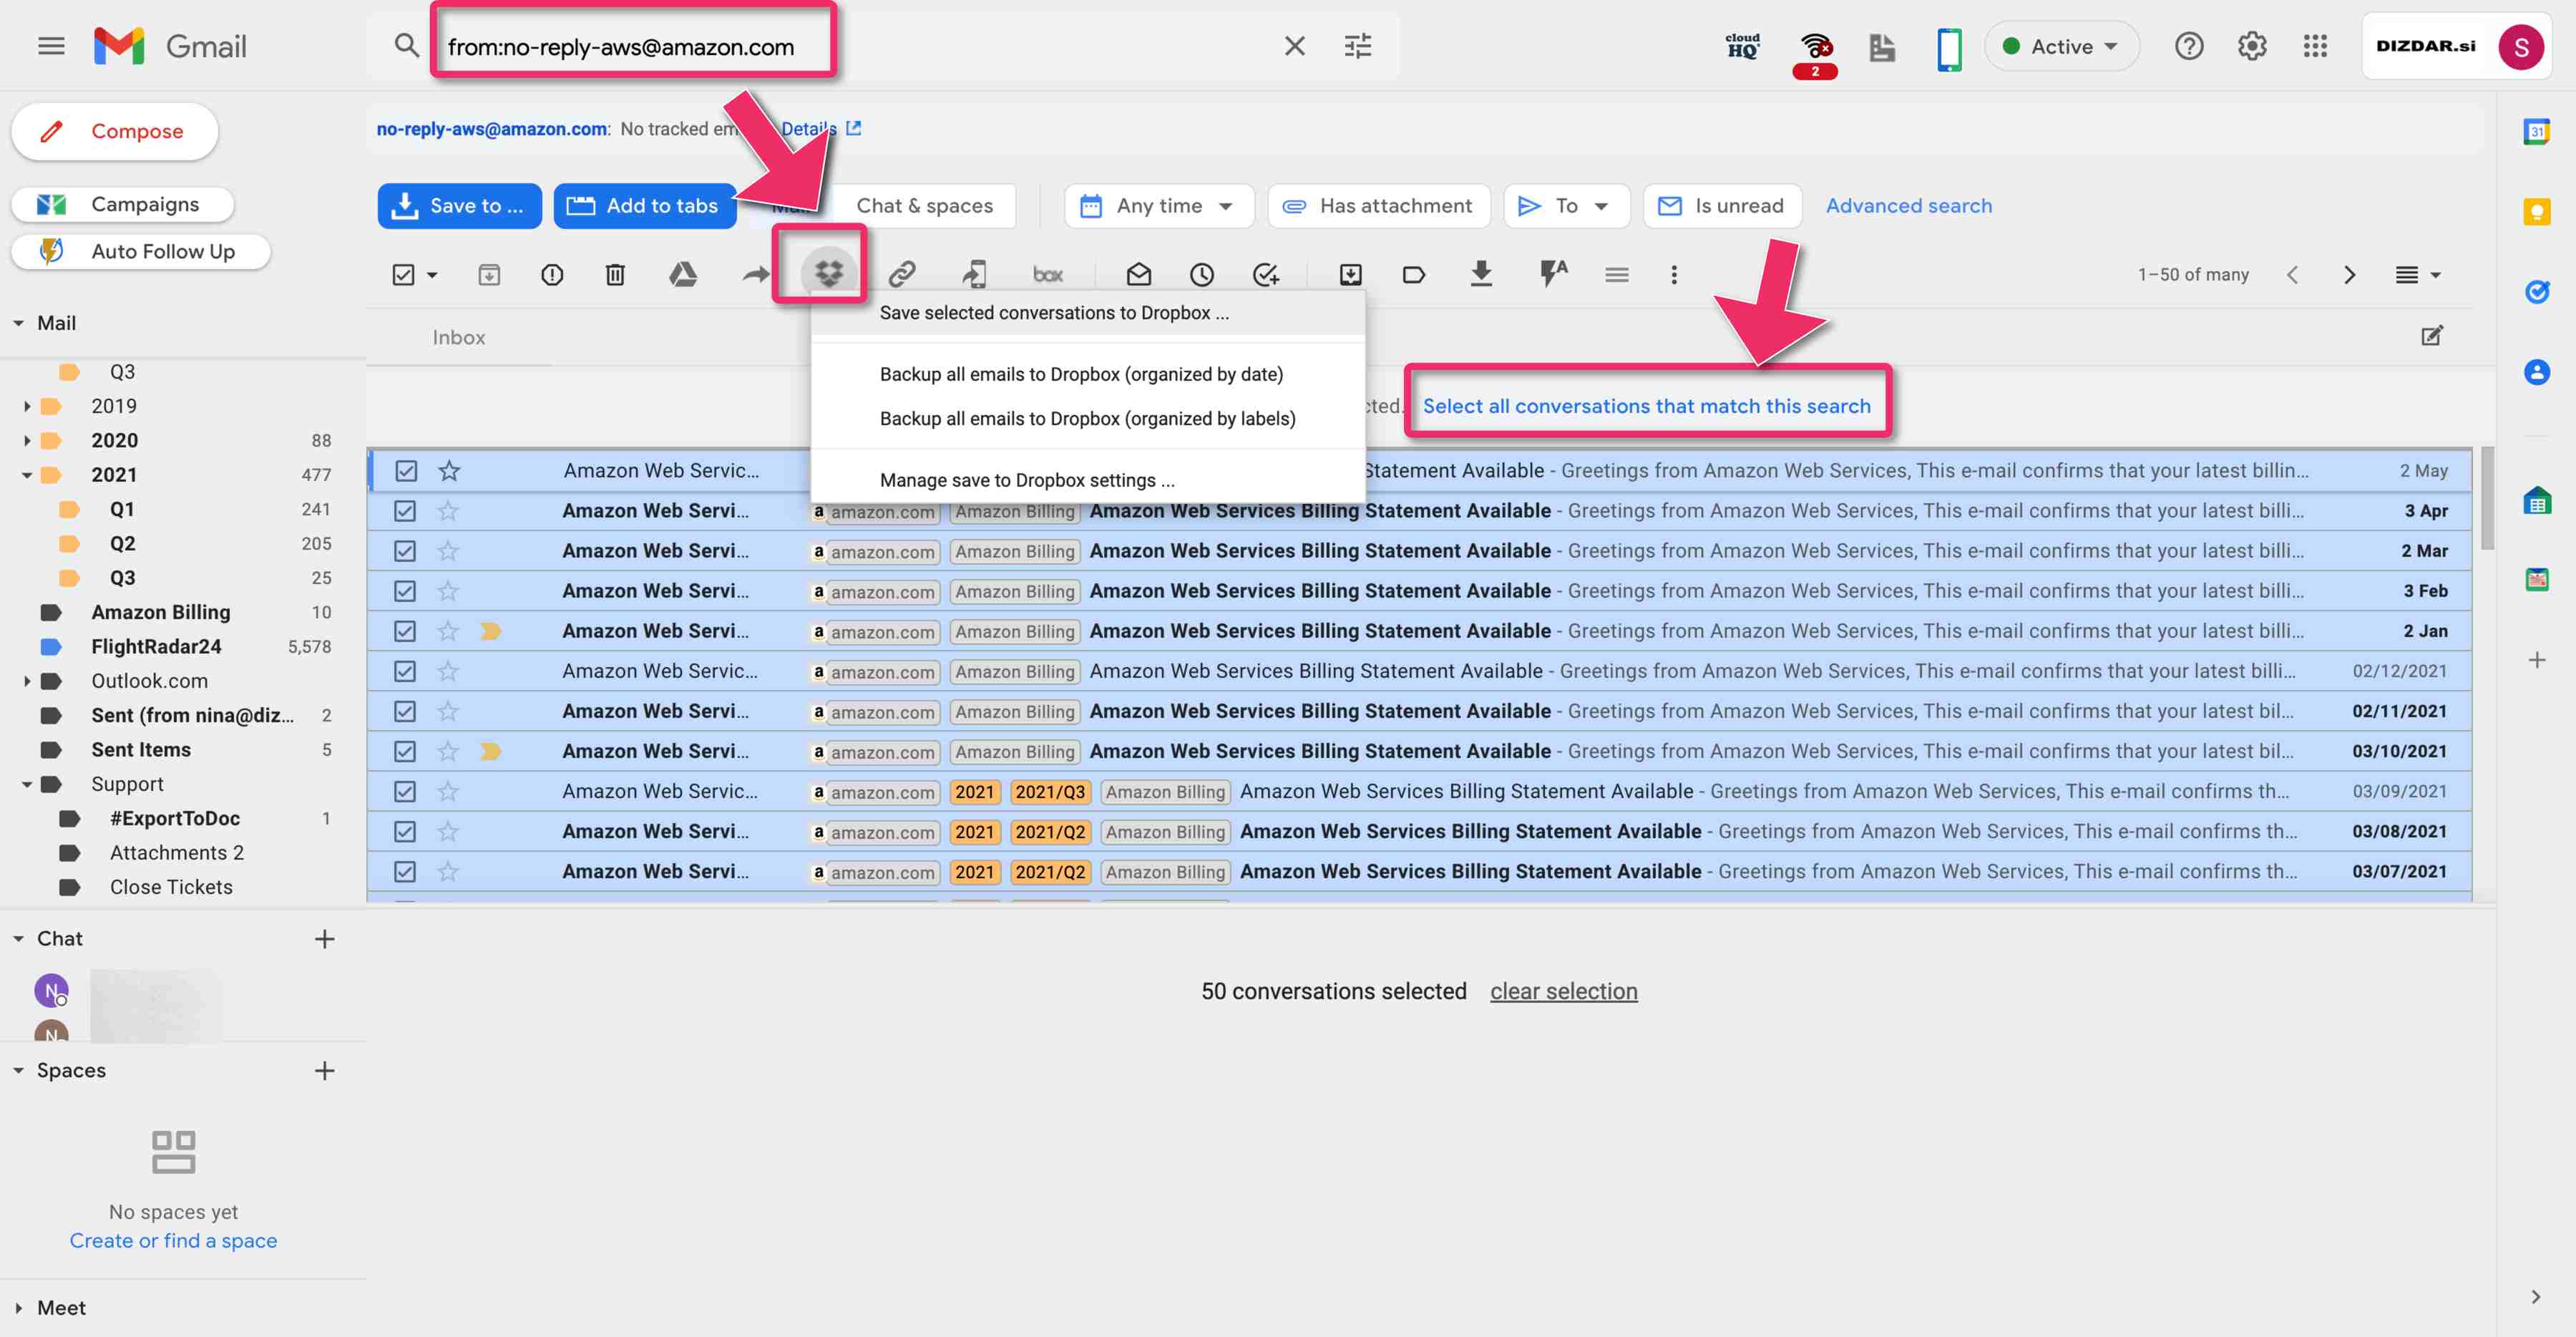Save selected emails to Google Drive

point(683,274)
